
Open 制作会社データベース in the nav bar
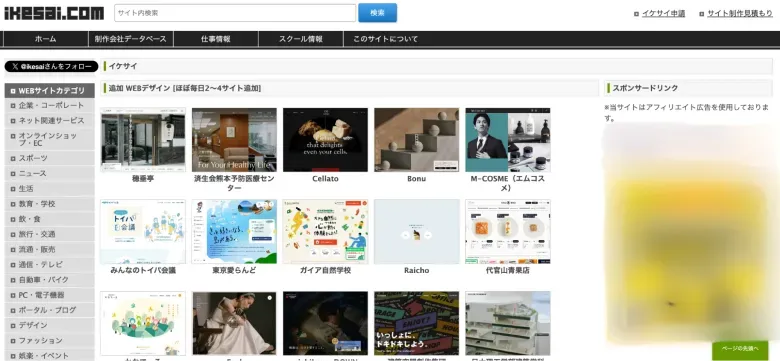131,39
